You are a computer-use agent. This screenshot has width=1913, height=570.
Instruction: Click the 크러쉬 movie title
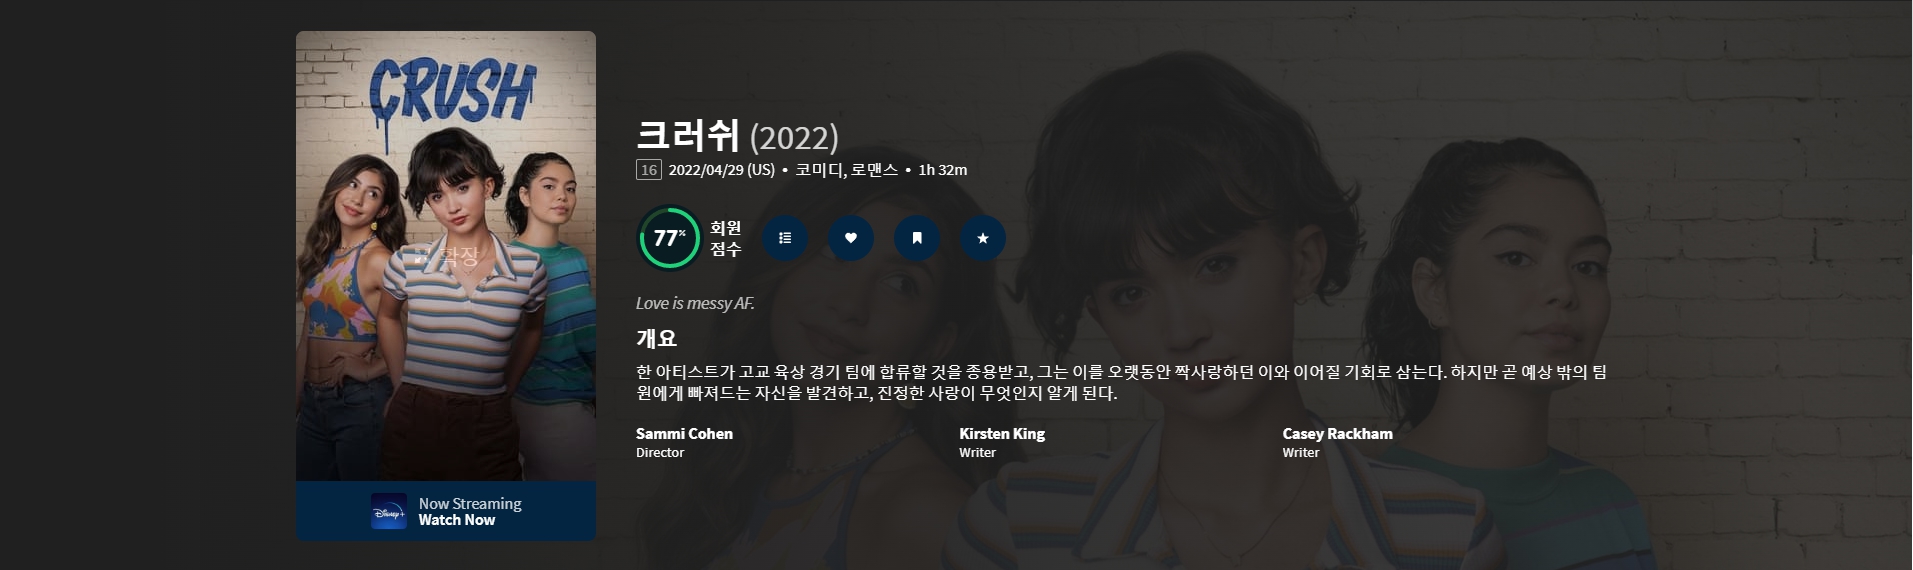[688, 135]
